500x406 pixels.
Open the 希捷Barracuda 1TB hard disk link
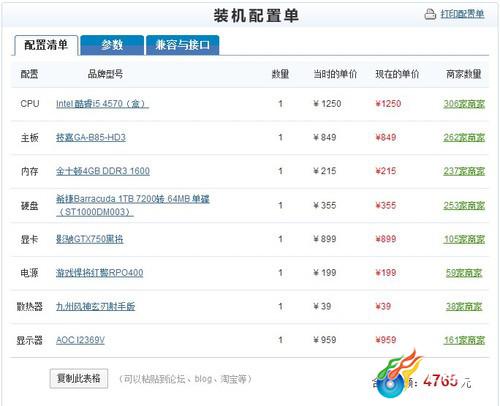point(133,205)
